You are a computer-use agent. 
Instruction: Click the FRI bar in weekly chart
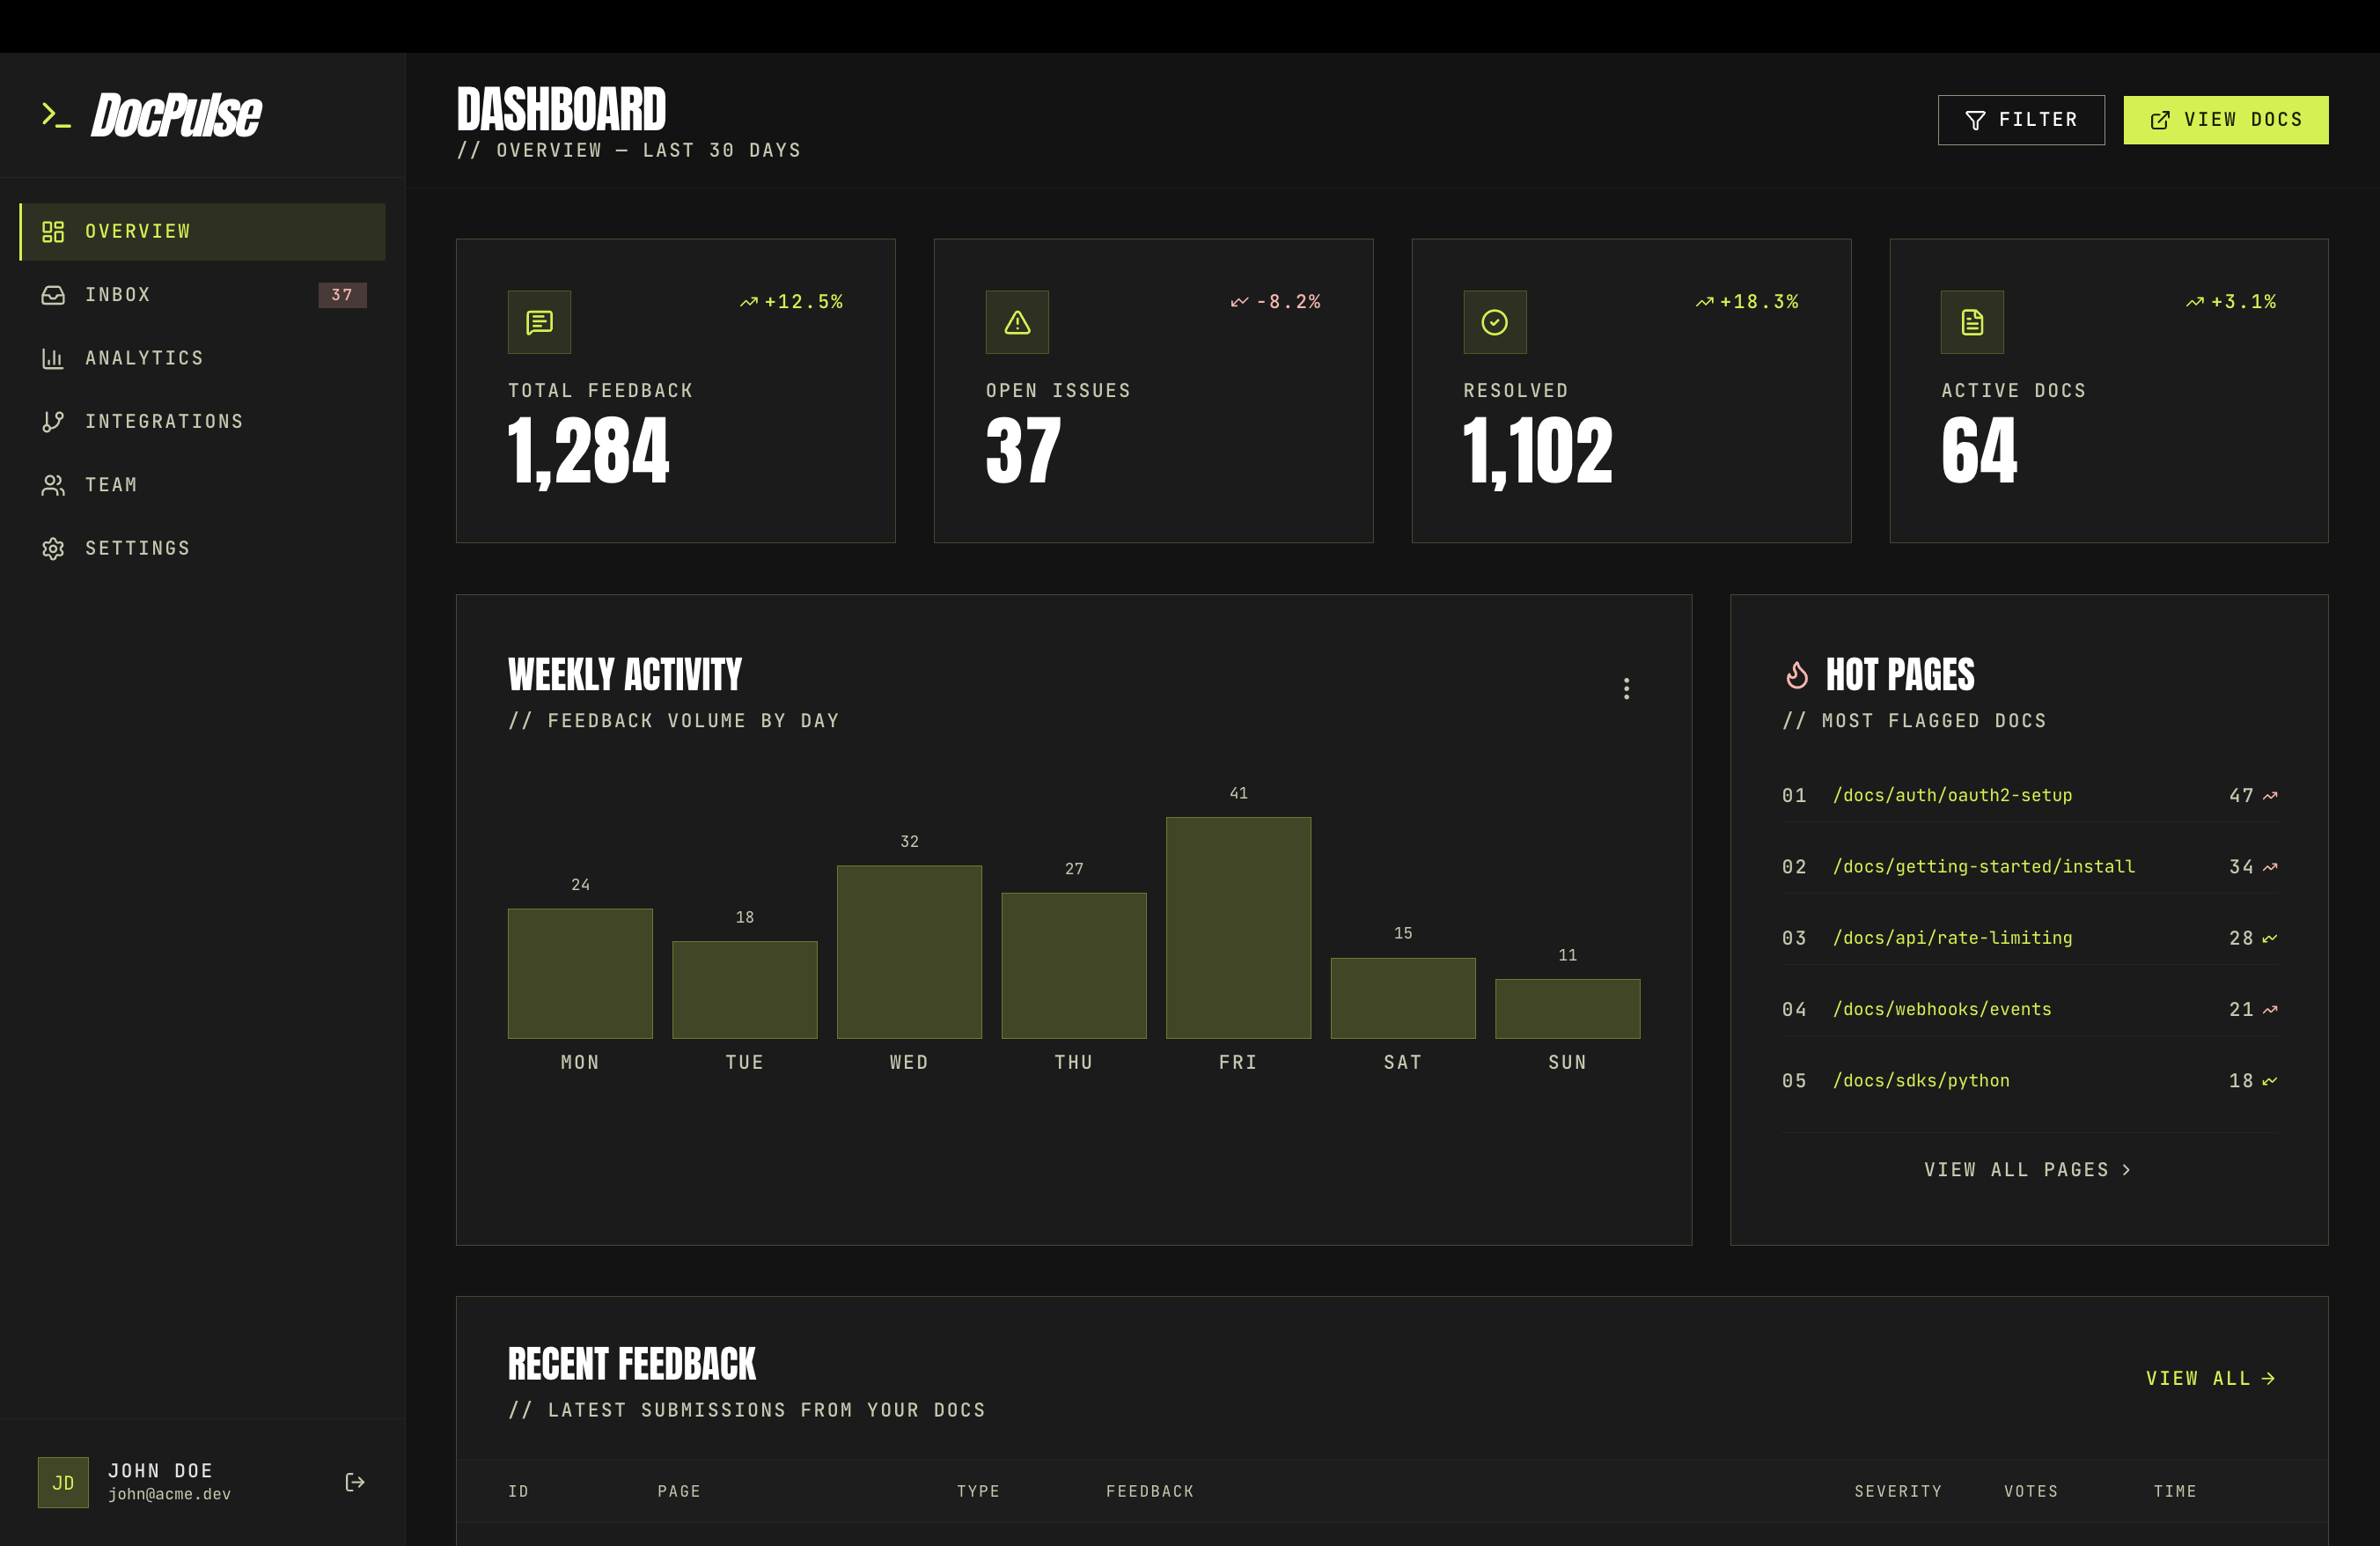coord(1238,928)
